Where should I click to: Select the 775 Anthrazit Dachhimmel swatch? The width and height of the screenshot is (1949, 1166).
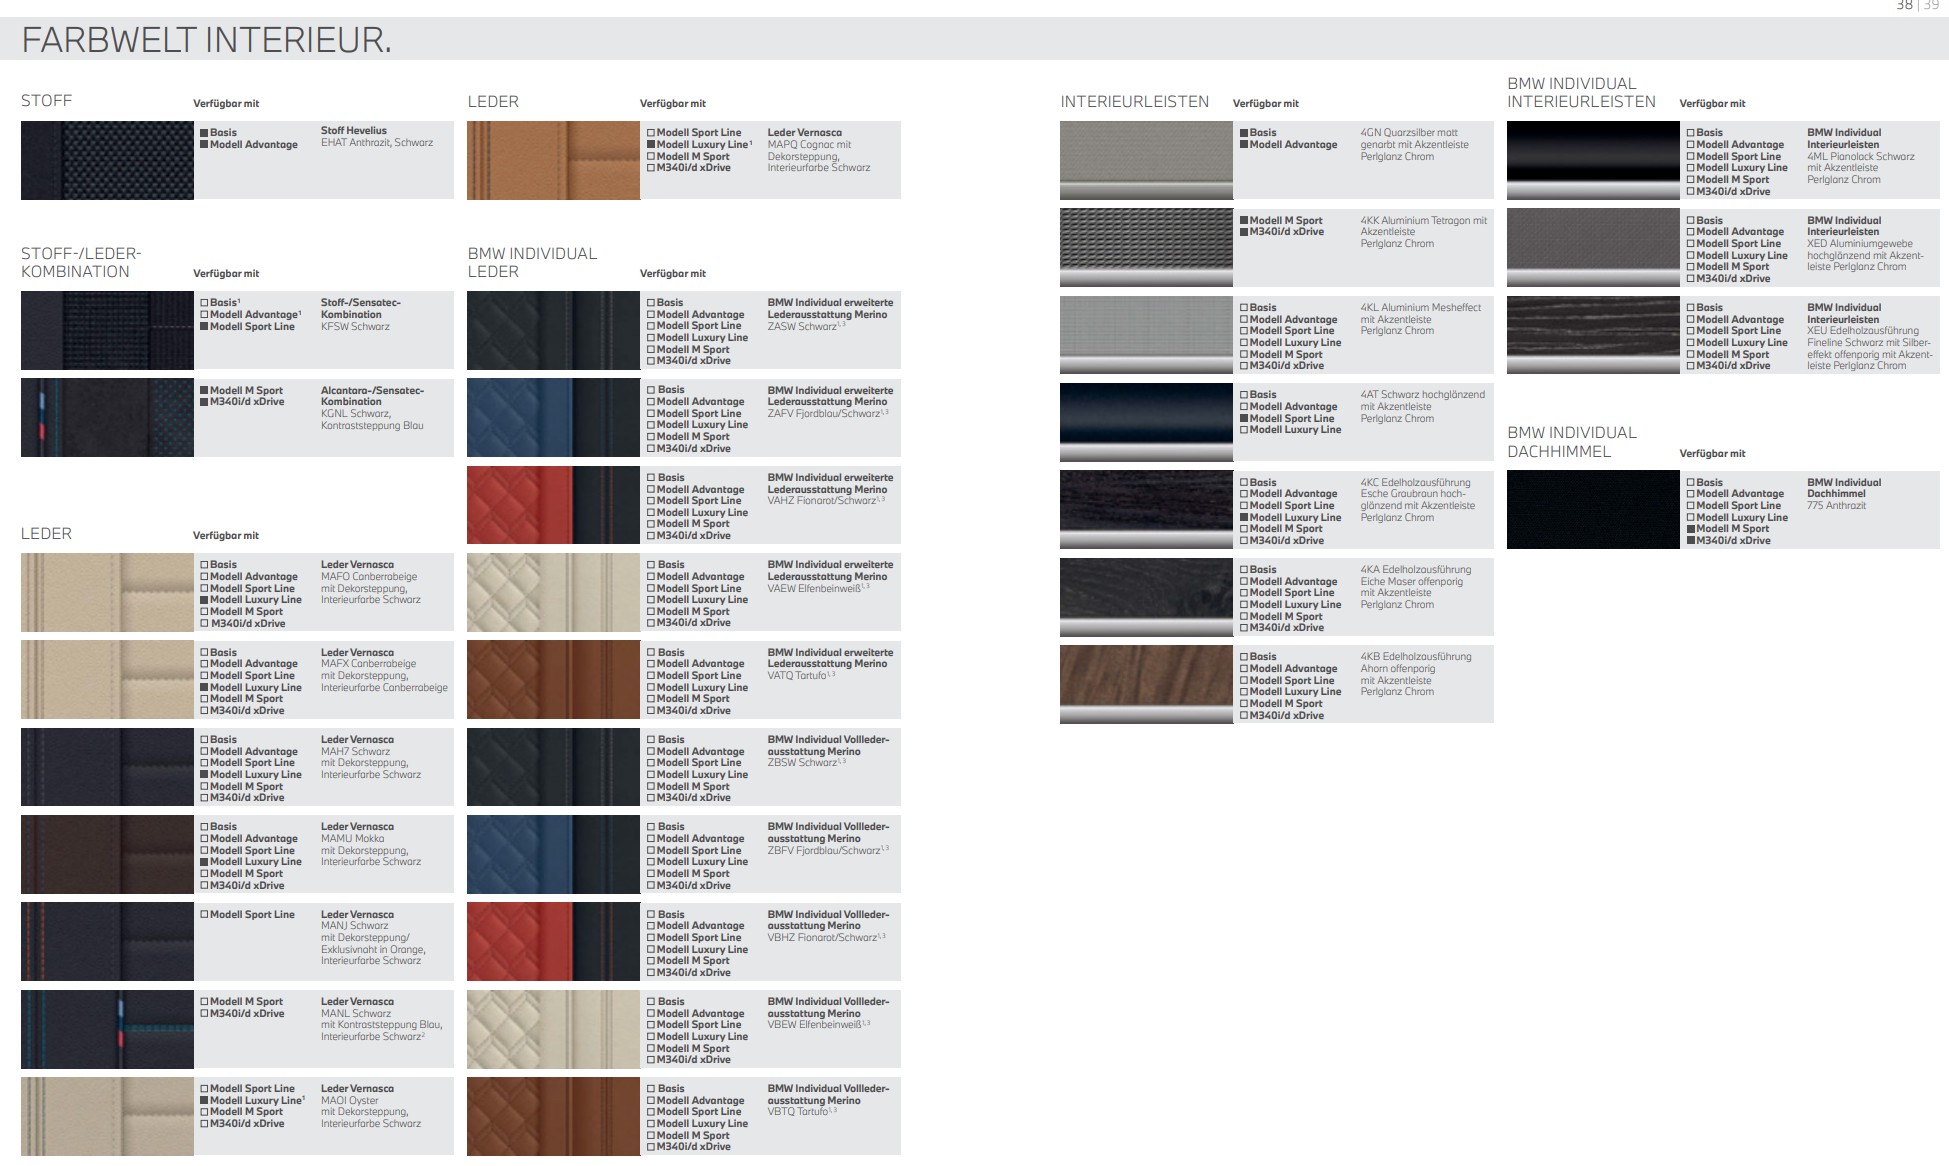[x=1593, y=509]
